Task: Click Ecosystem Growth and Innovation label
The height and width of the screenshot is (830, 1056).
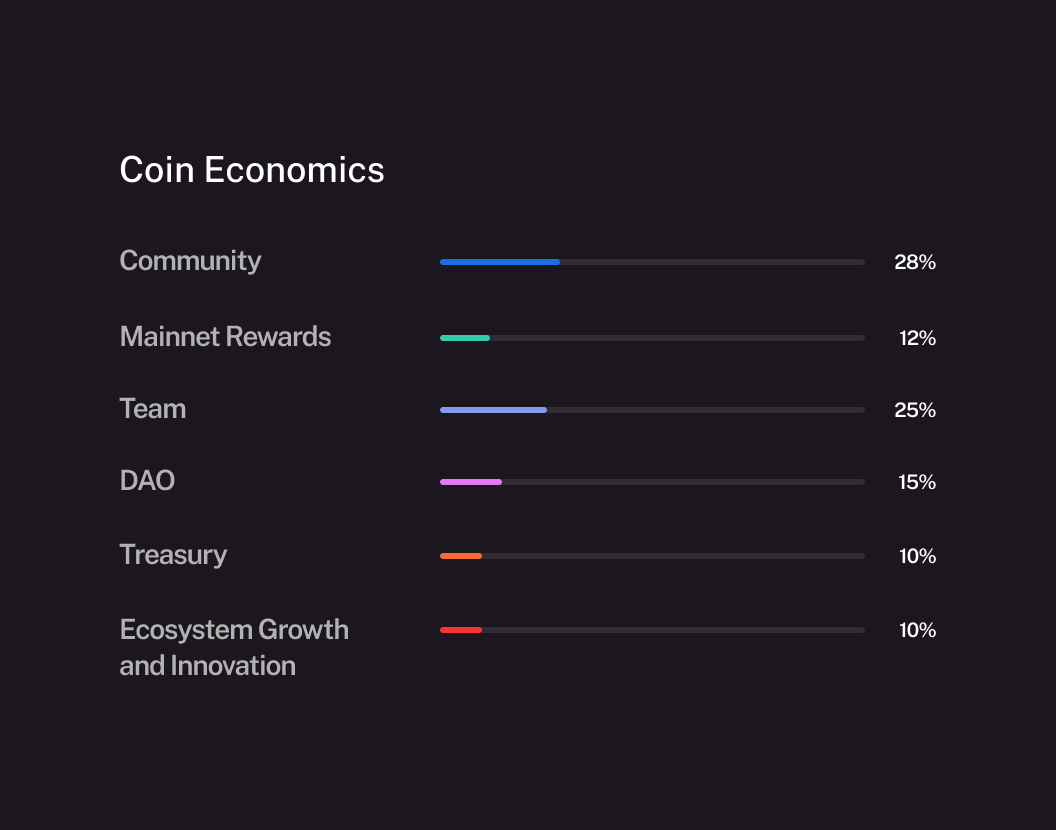Action: (x=234, y=647)
